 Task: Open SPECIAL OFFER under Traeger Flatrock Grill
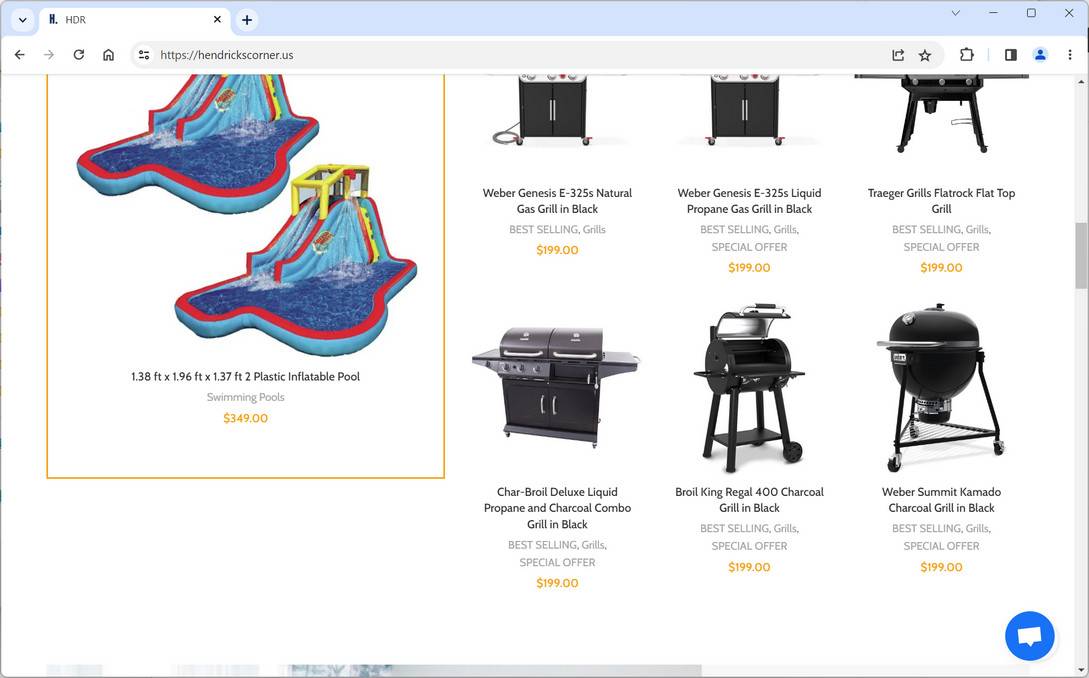(941, 247)
